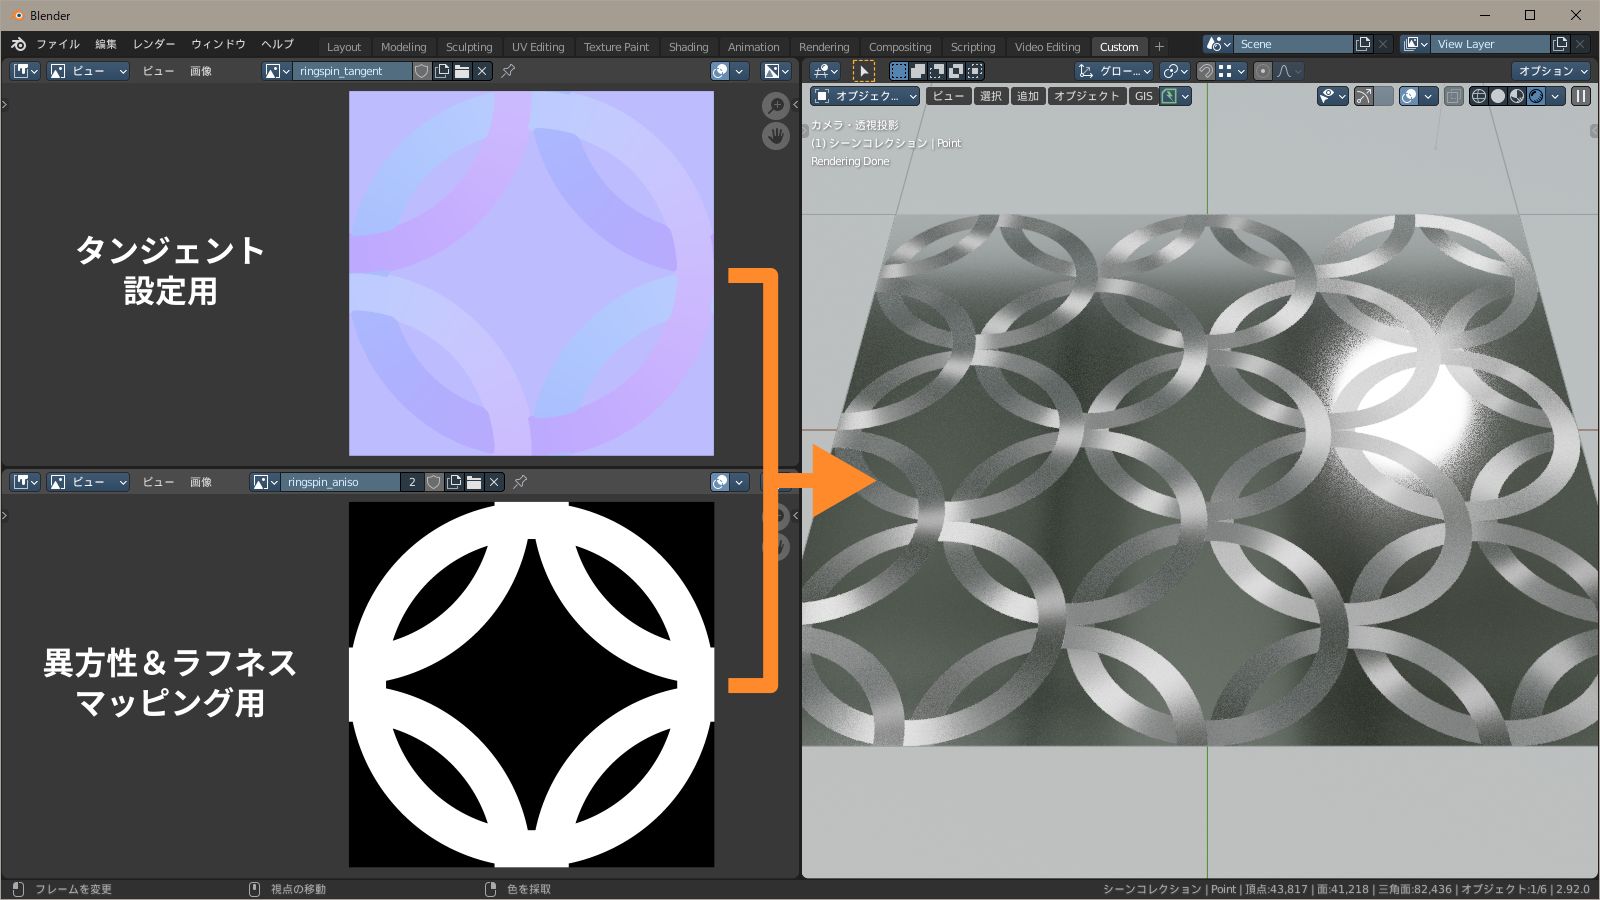Edit the ringspin_tangent image name field
Screen dimensions: 1600x900
[352, 71]
